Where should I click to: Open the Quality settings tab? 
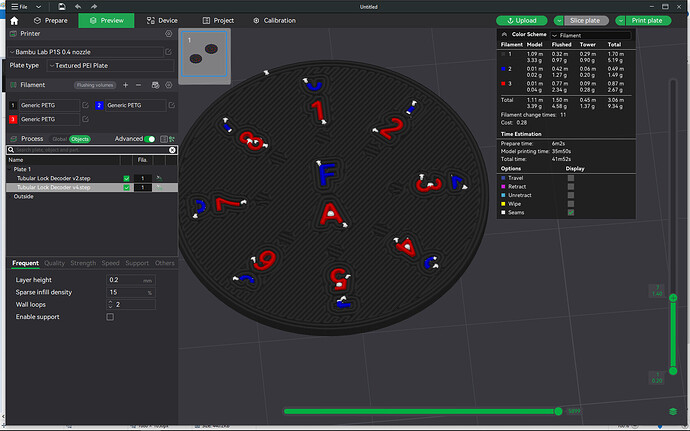pos(55,263)
